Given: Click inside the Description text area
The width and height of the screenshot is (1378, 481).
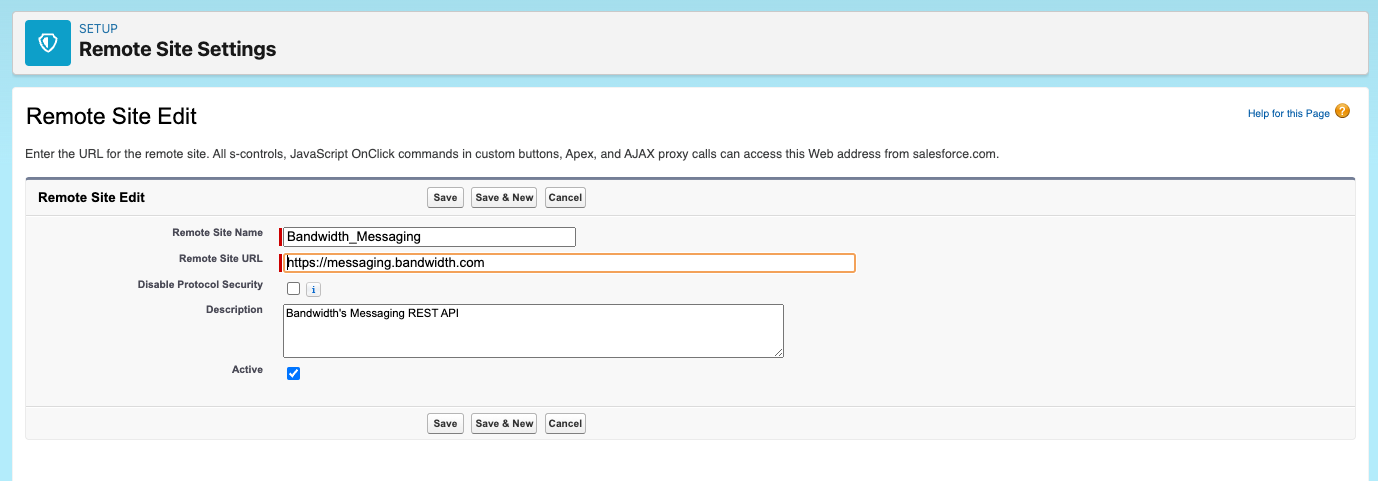Looking at the screenshot, I should click(x=533, y=331).
